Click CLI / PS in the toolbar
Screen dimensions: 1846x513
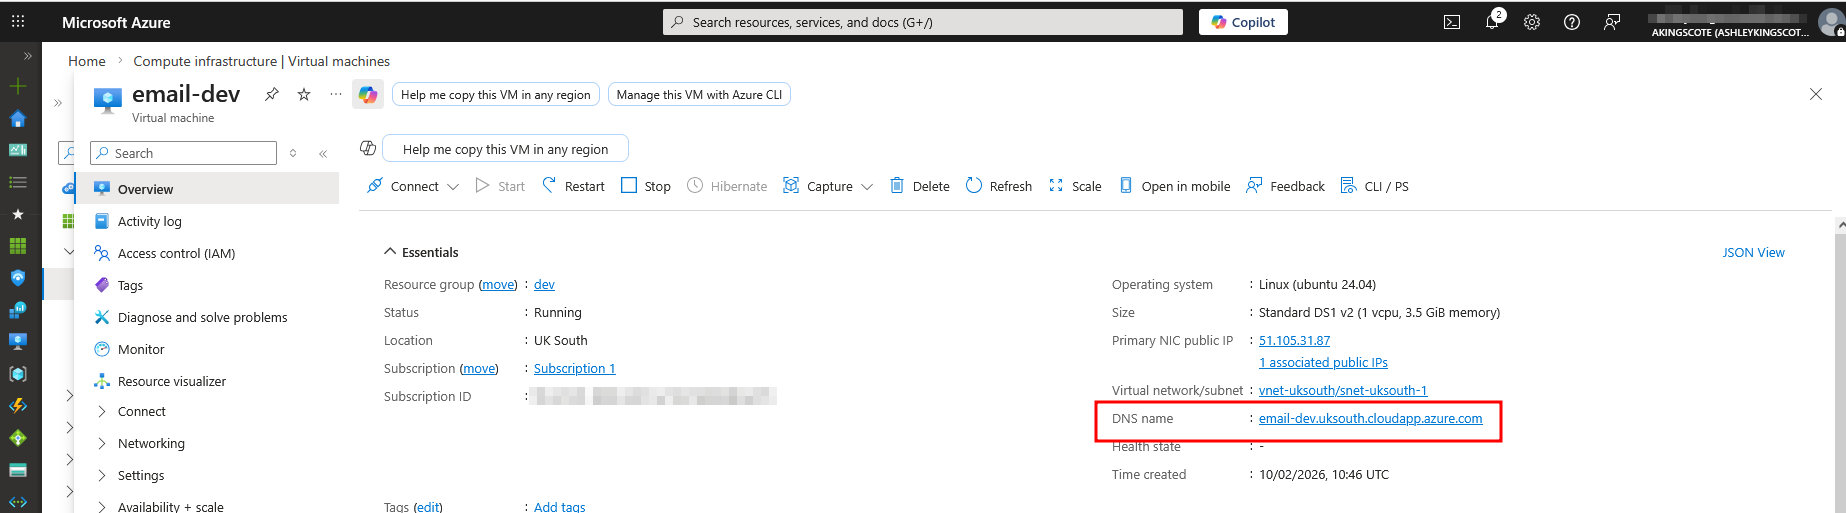pos(1375,186)
